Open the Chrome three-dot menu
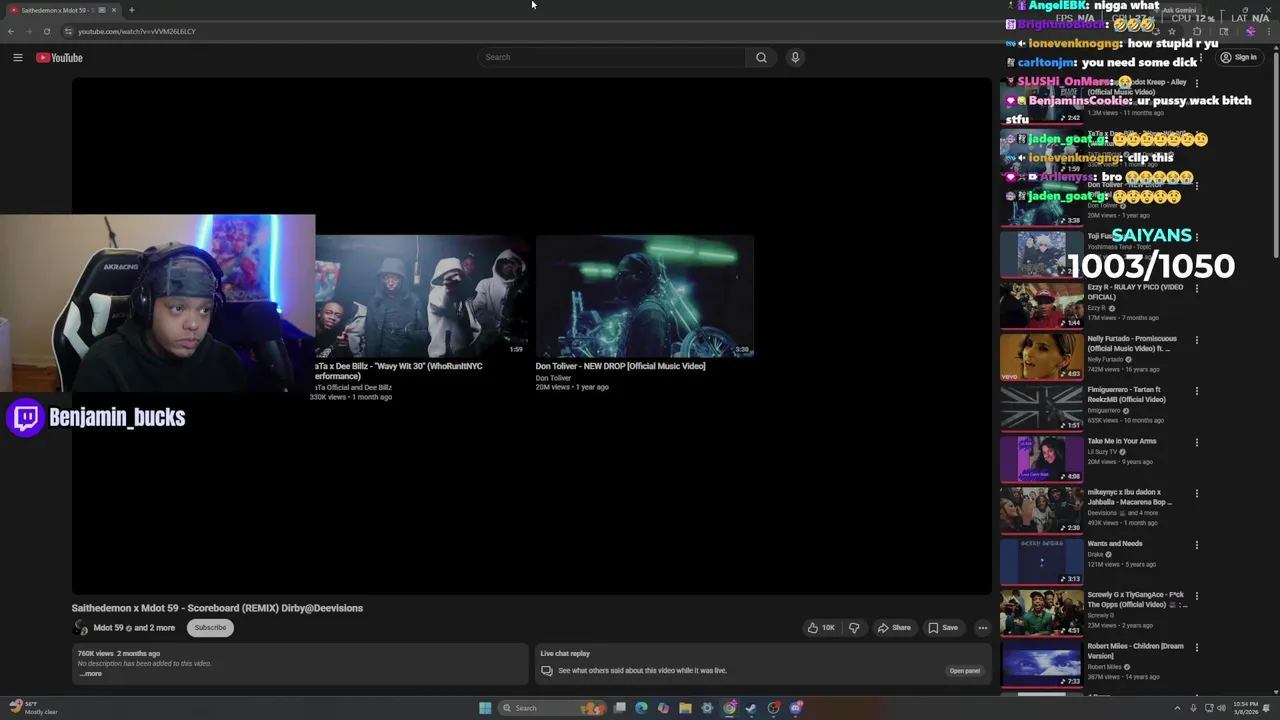This screenshot has height=720, width=1280. tap(1270, 31)
